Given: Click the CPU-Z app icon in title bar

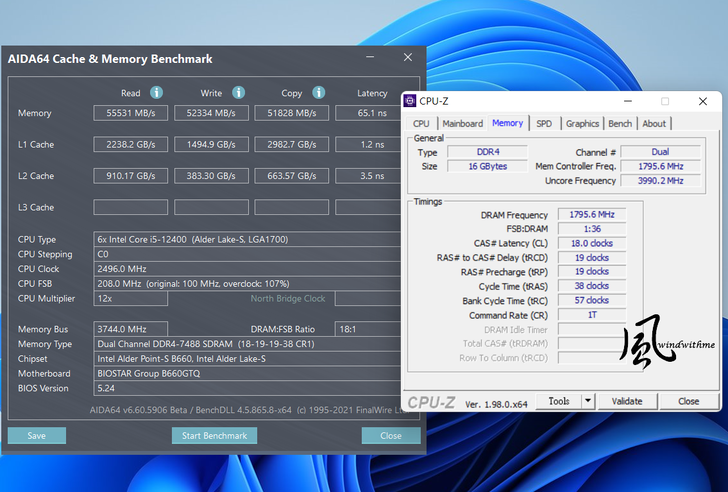Looking at the screenshot, I should tap(411, 101).
